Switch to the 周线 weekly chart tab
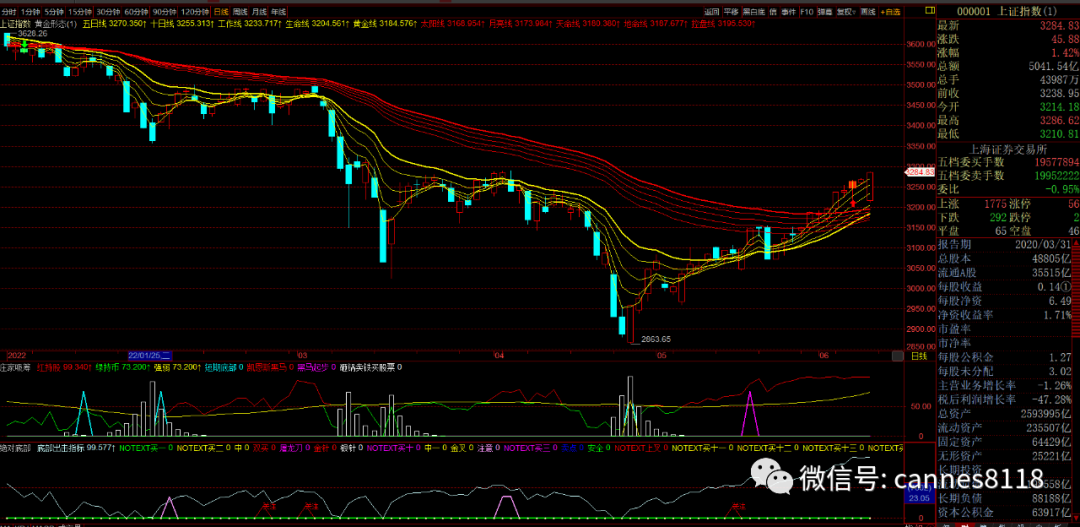 pyautogui.click(x=240, y=12)
